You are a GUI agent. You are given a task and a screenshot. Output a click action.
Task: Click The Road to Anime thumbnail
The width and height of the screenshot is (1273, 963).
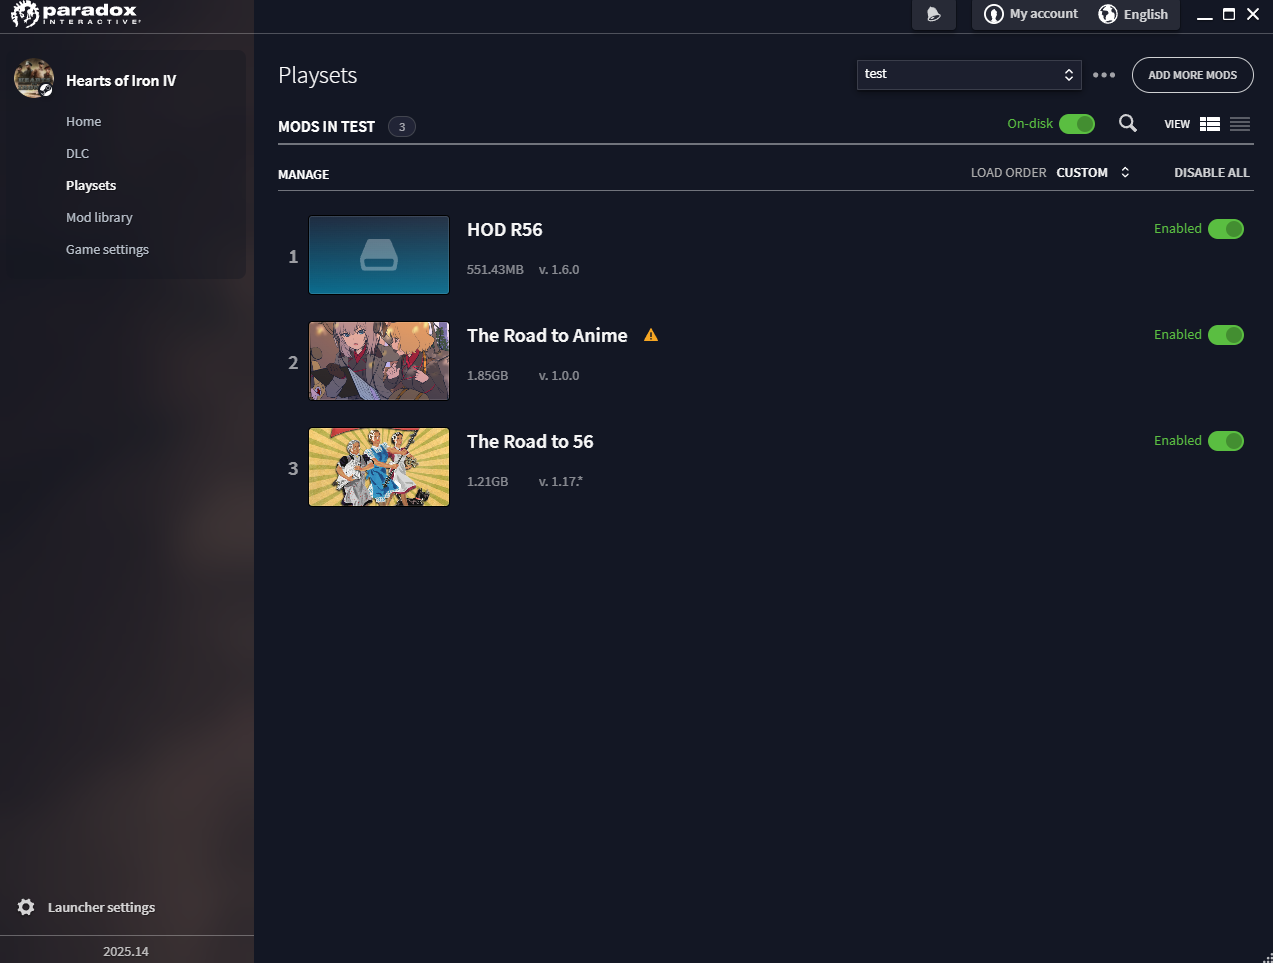coord(379,361)
